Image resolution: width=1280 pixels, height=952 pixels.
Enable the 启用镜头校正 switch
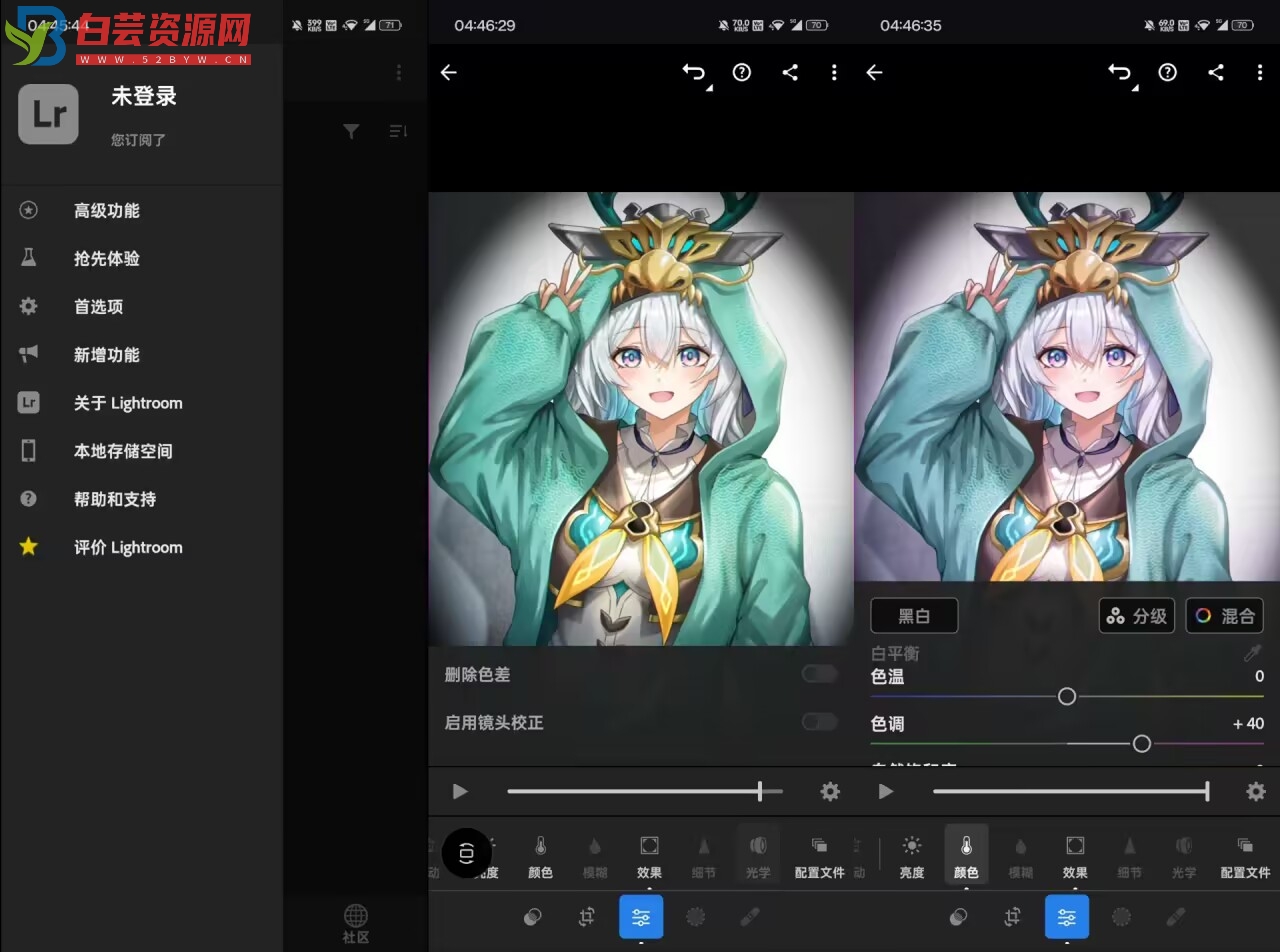(x=820, y=722)
